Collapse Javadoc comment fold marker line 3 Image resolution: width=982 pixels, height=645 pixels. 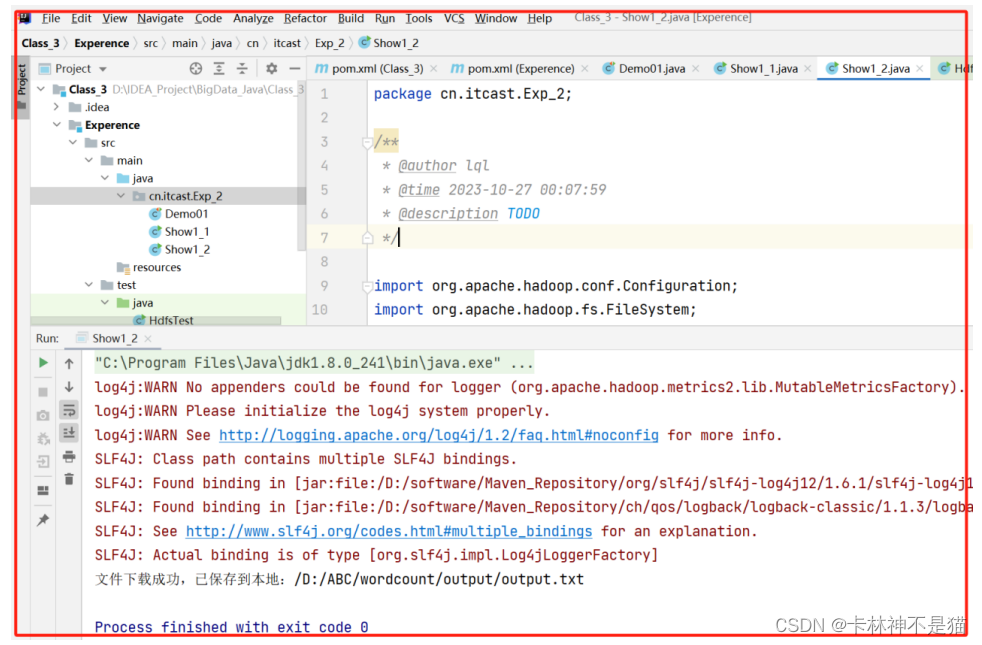tap(367, 142)
